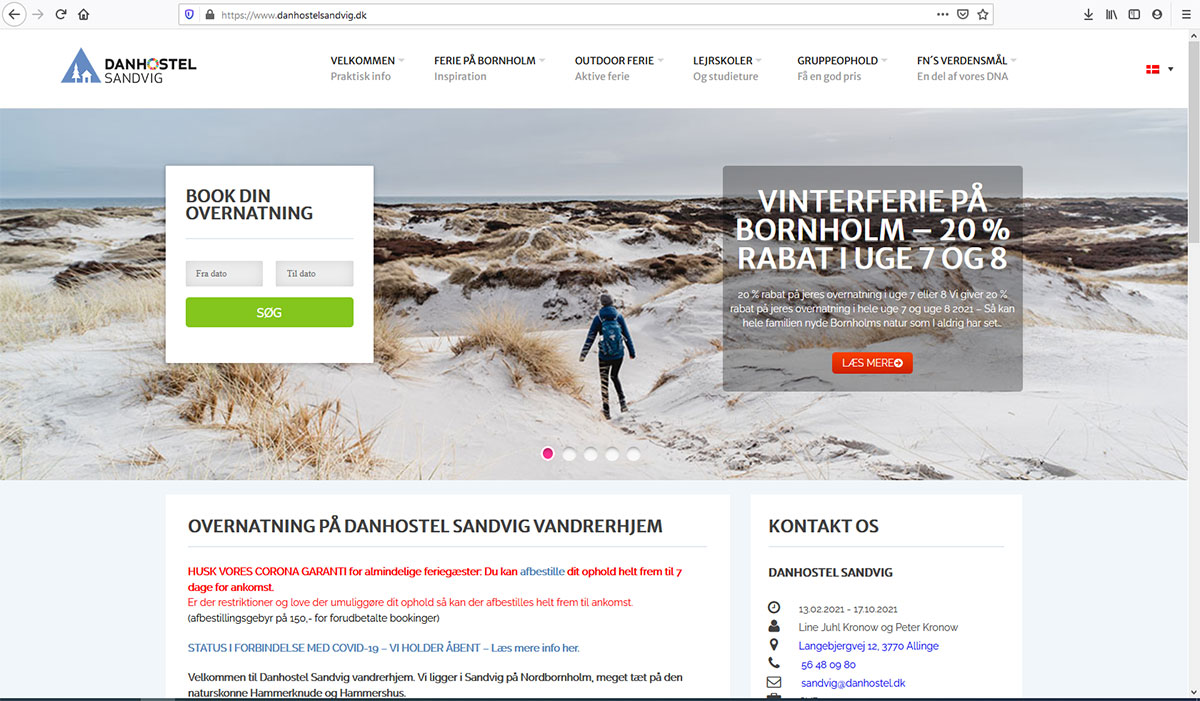Image resolution: width=1200 pixels, height=701 pixels.
Task: Bookmark this page with the star icon
Action: pyautogui.click(x=983, y=14)
